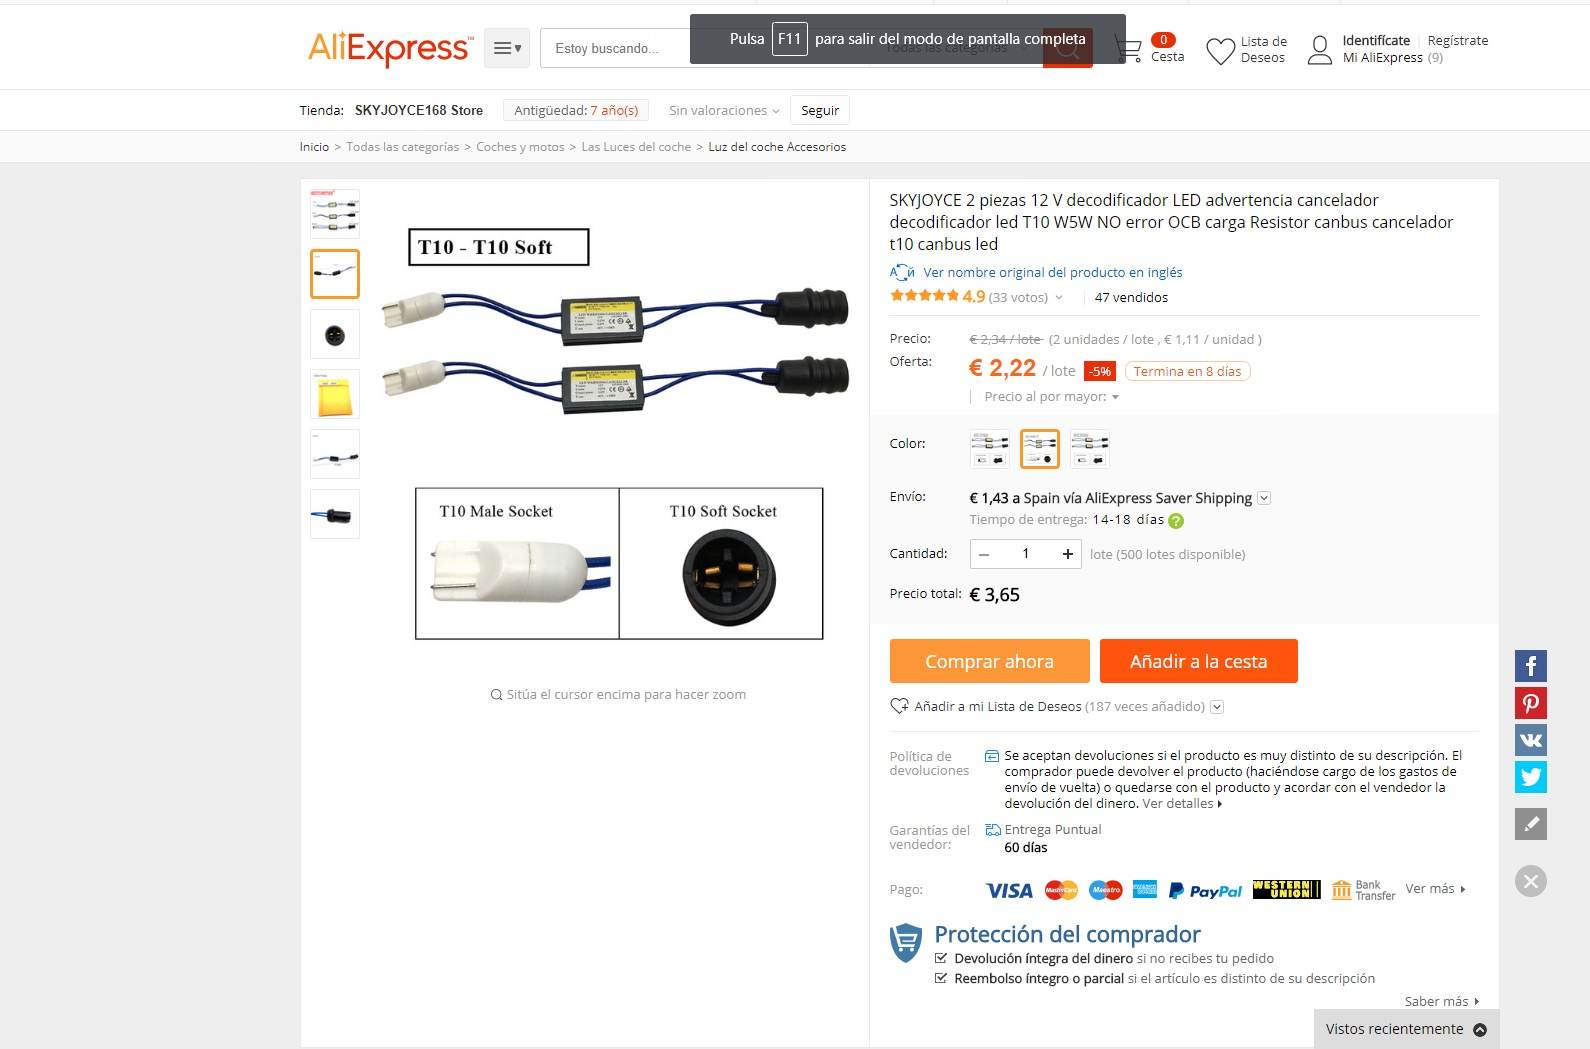The height and width of the screenshot is (1049, 1590).
Task: Click Añadir a la cesta button
Action: coord(1198,661)
